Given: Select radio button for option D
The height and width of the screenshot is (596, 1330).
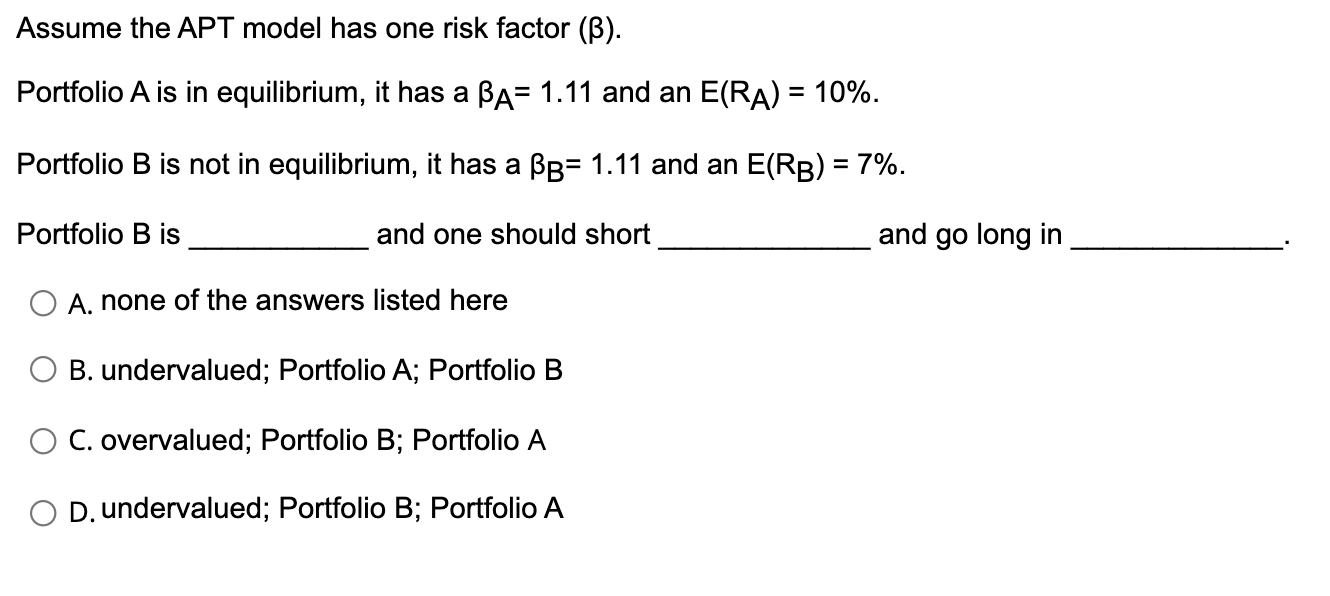Looking at the screenshot, I should 42,510.
